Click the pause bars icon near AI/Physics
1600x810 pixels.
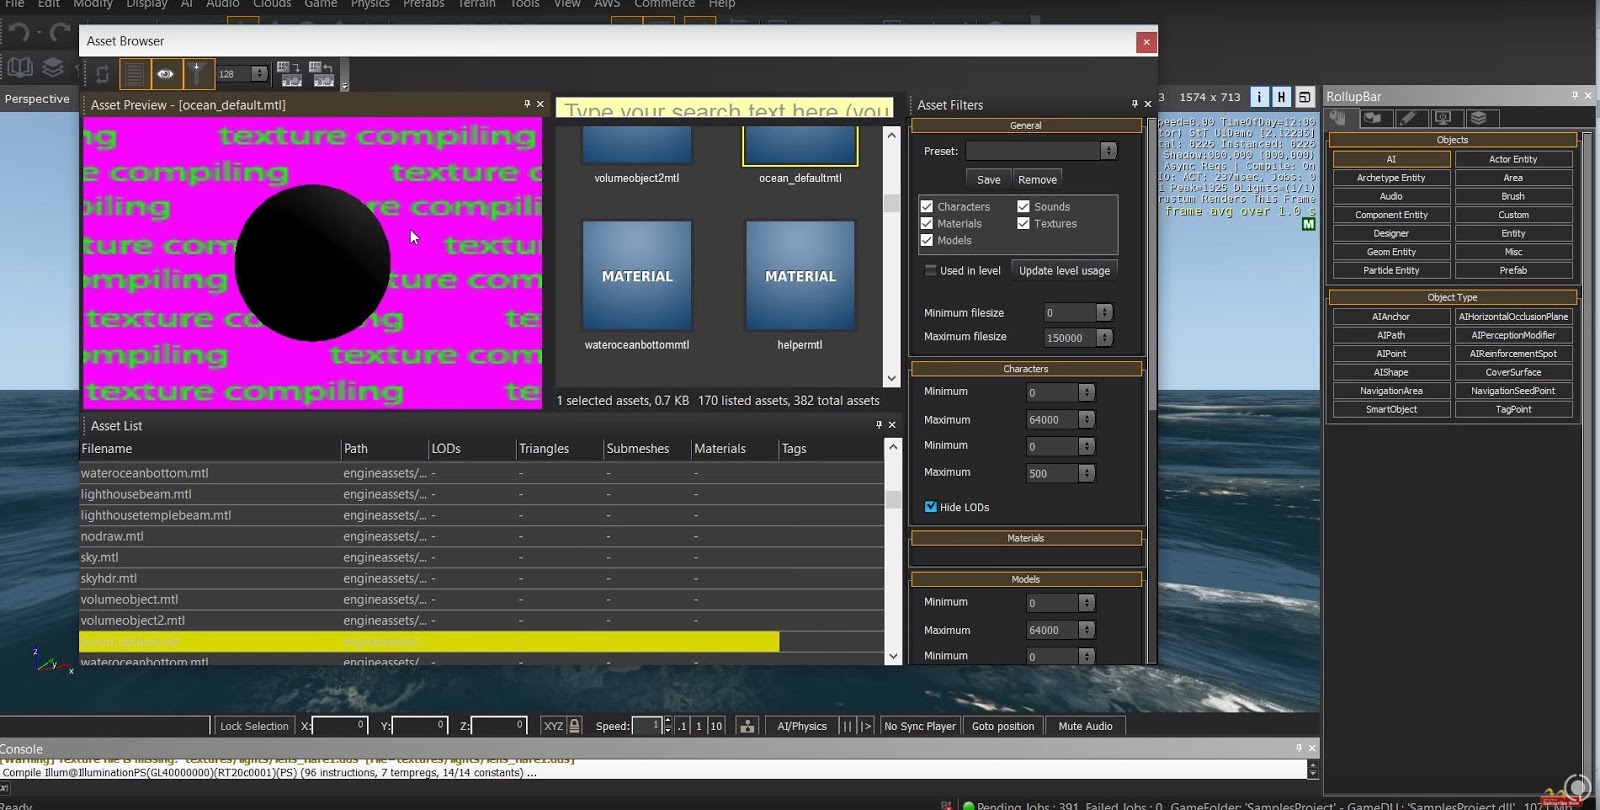coord(847,726)
